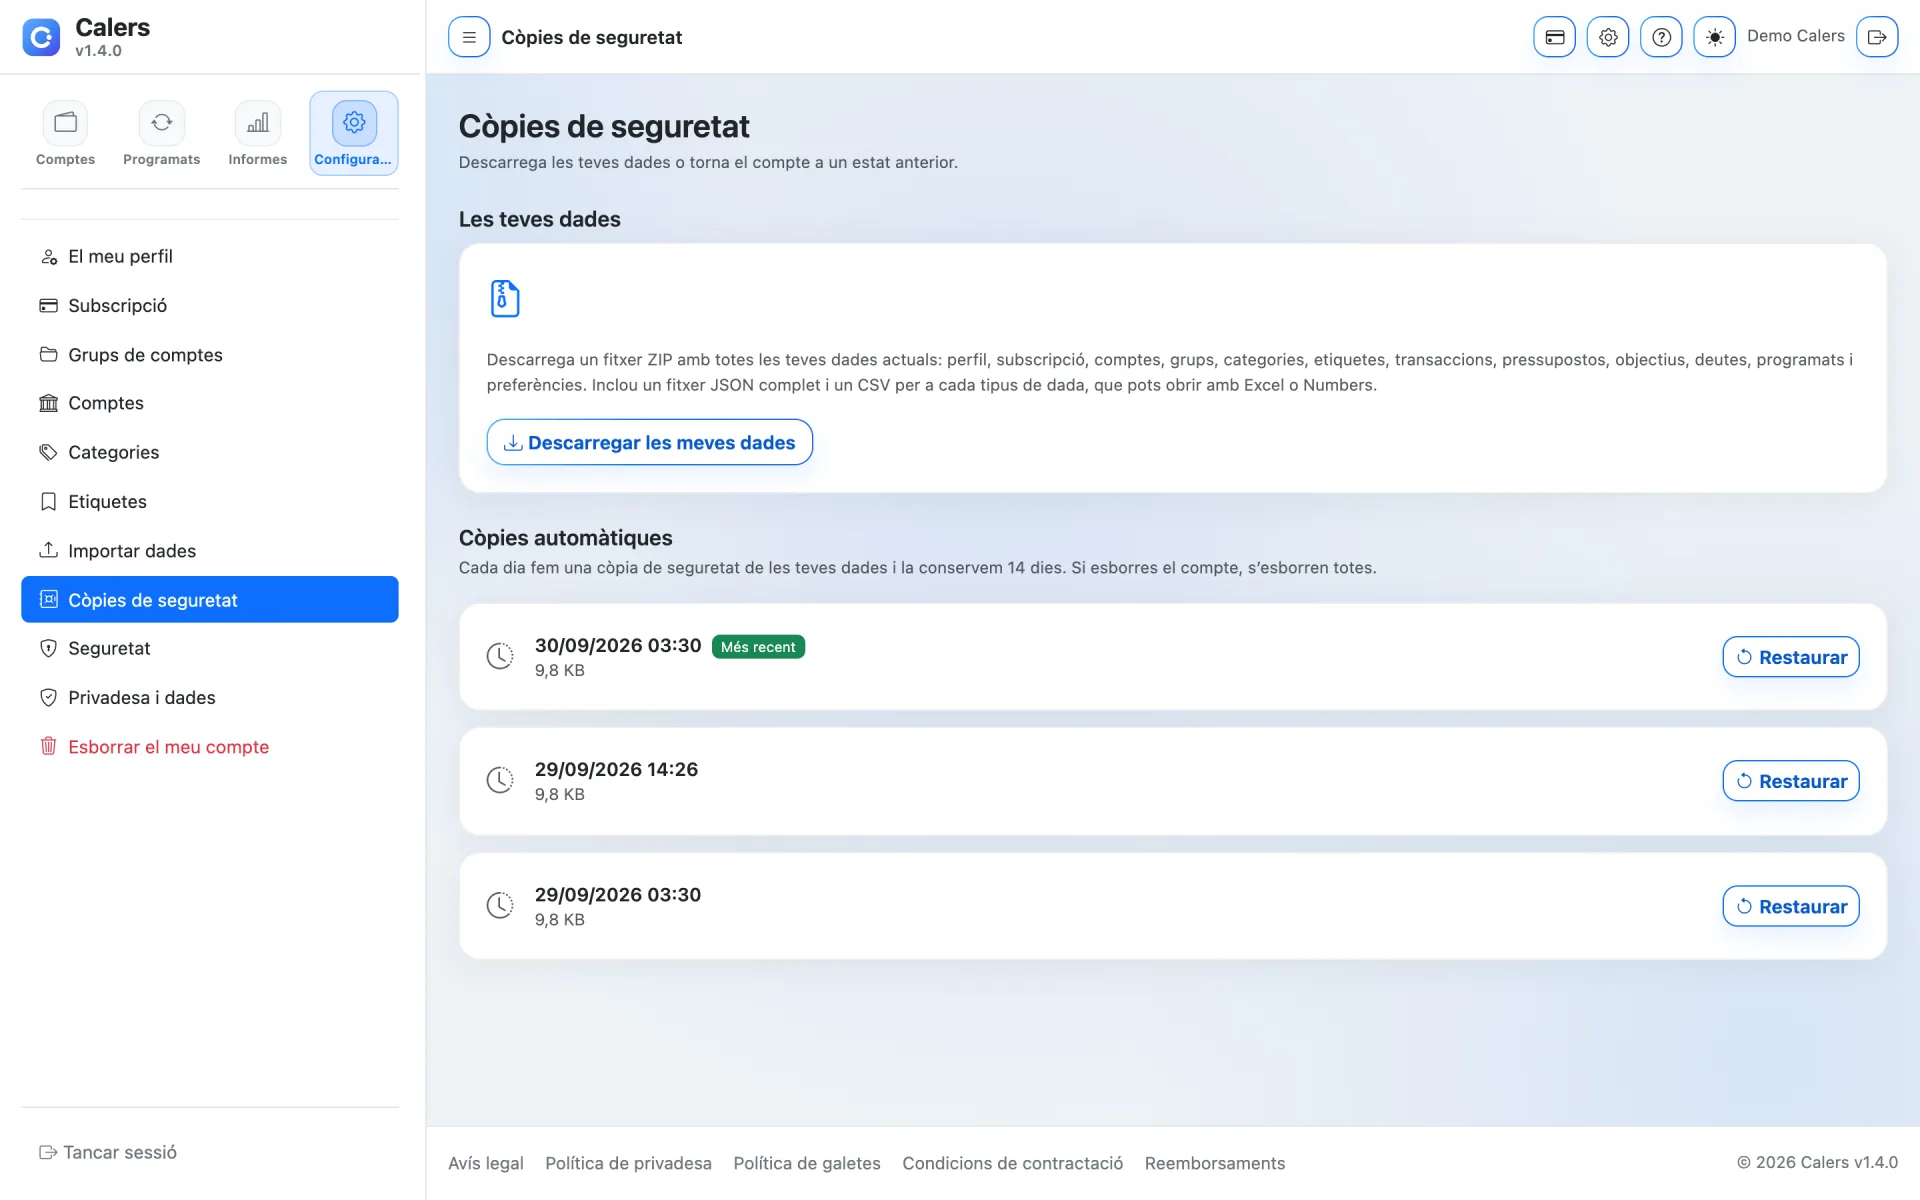This screenshot has height=1200, width=1920.
Task: Click Descarregar les meves dades button
Action: [649, 442]
